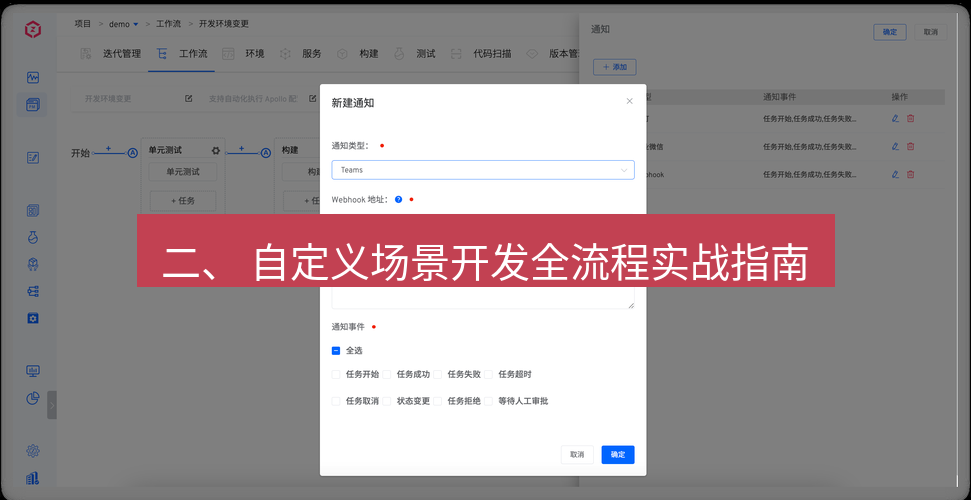Open the pie chart insights sidebar icon

point(33,398)
